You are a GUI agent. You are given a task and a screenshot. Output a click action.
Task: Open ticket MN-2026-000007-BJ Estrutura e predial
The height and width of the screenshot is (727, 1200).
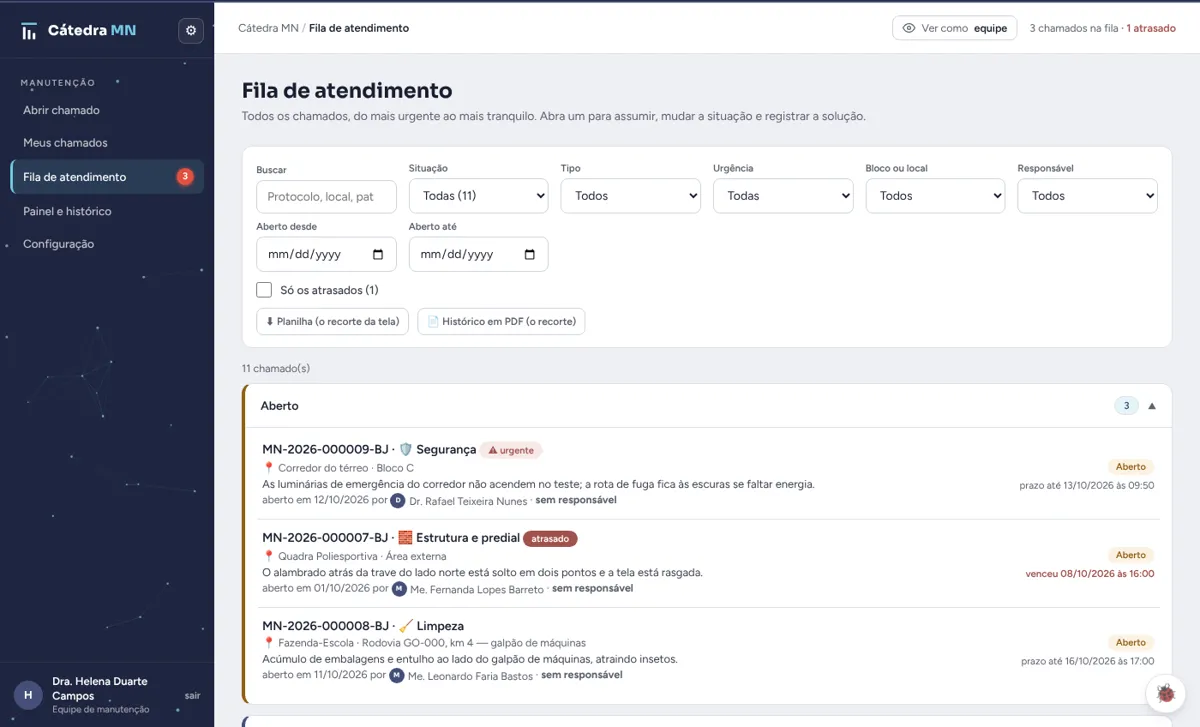coord(709,563)
